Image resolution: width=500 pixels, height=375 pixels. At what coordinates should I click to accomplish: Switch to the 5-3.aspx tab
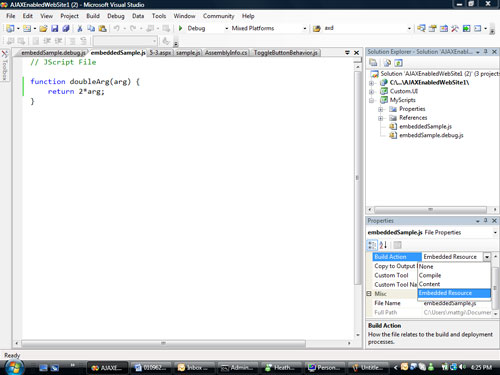(160, 53)
